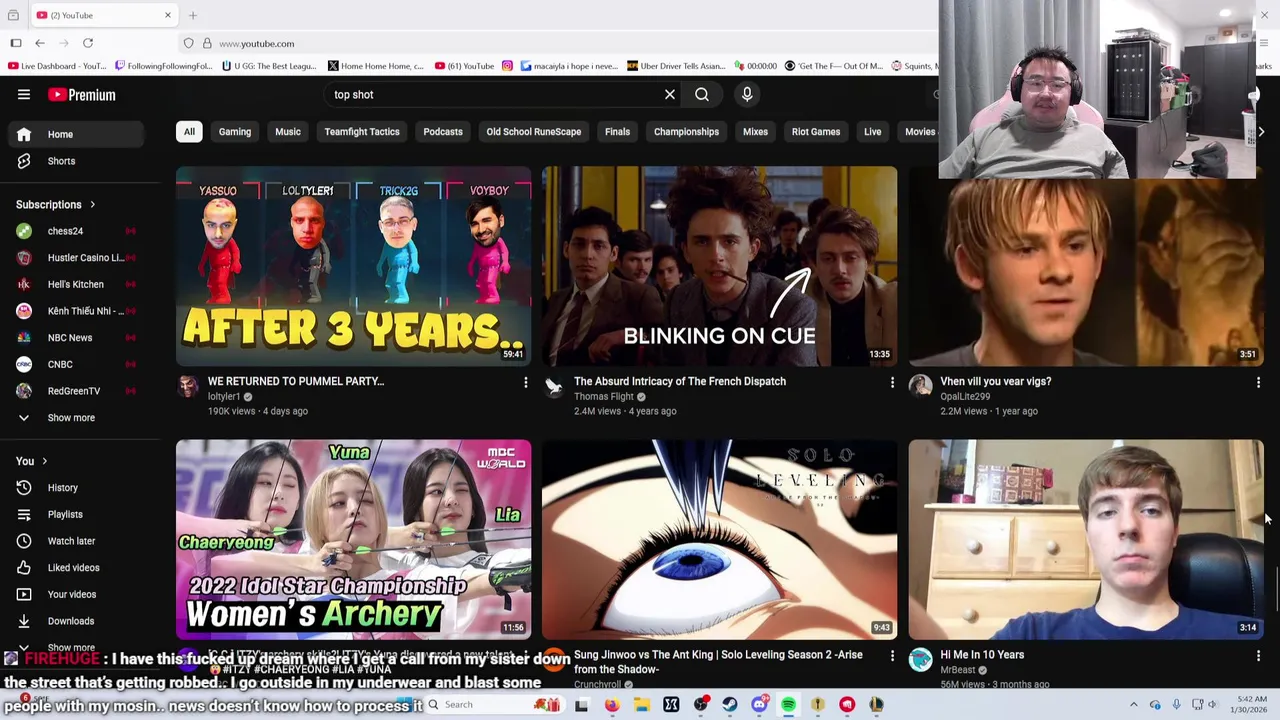Image resolution: width=1280 pixels, height=720 pixels.
Task: Open the Live Dashboard bookmark
Action: click(57, 66)
